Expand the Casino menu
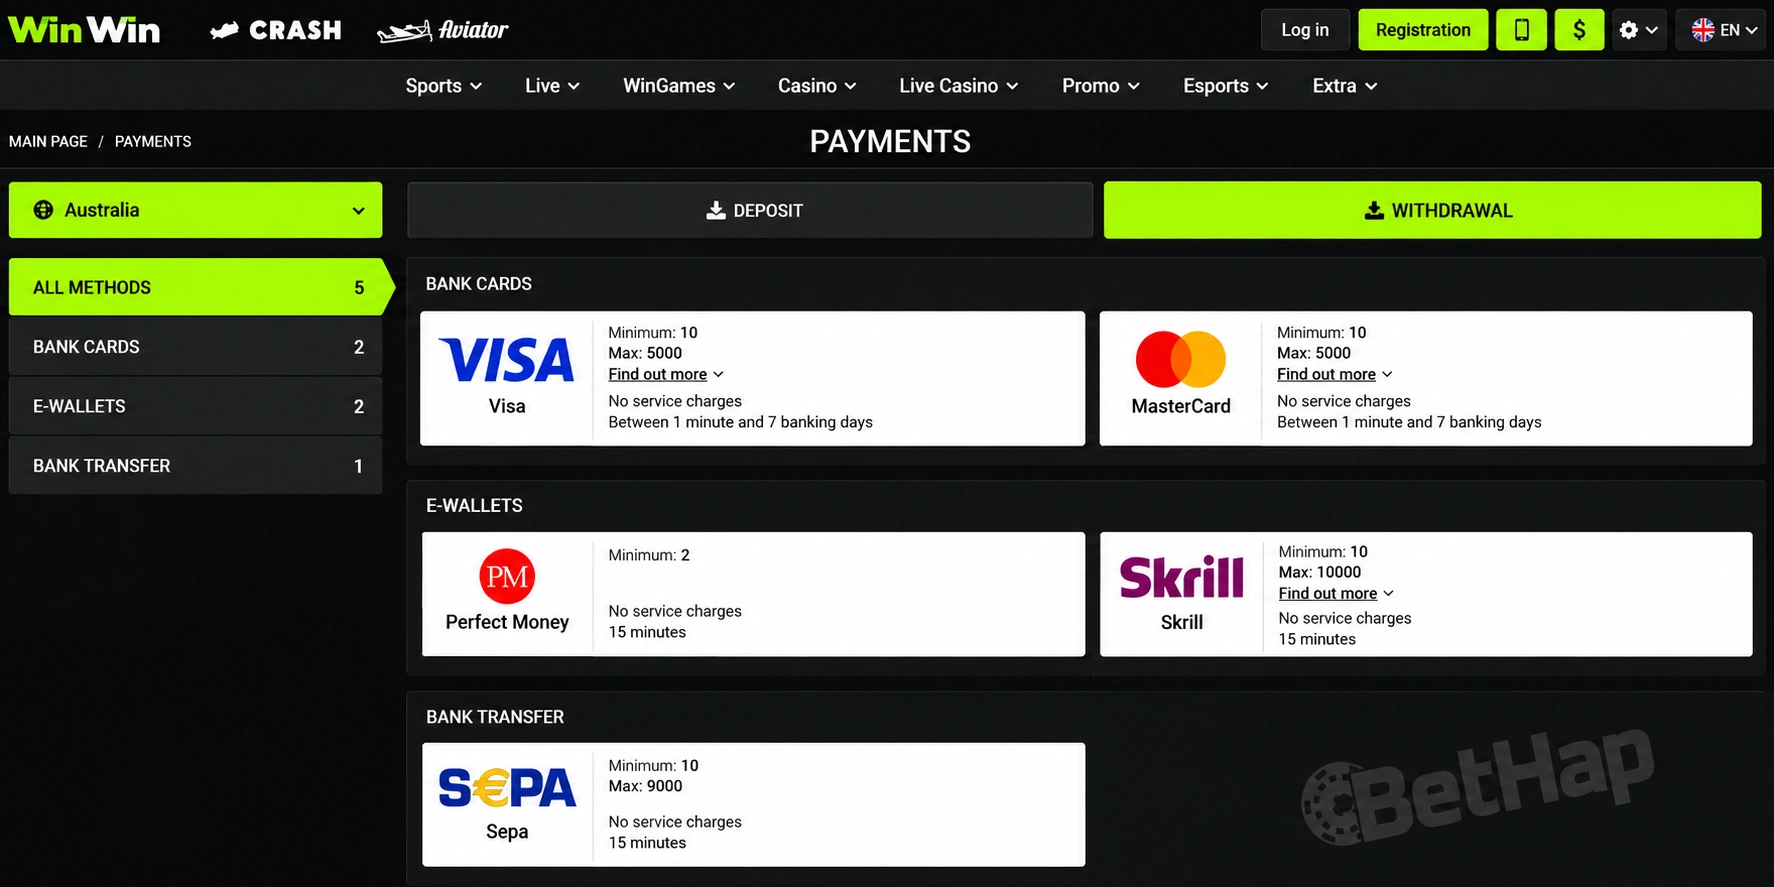1774x887 pixels. coord(817,86)
